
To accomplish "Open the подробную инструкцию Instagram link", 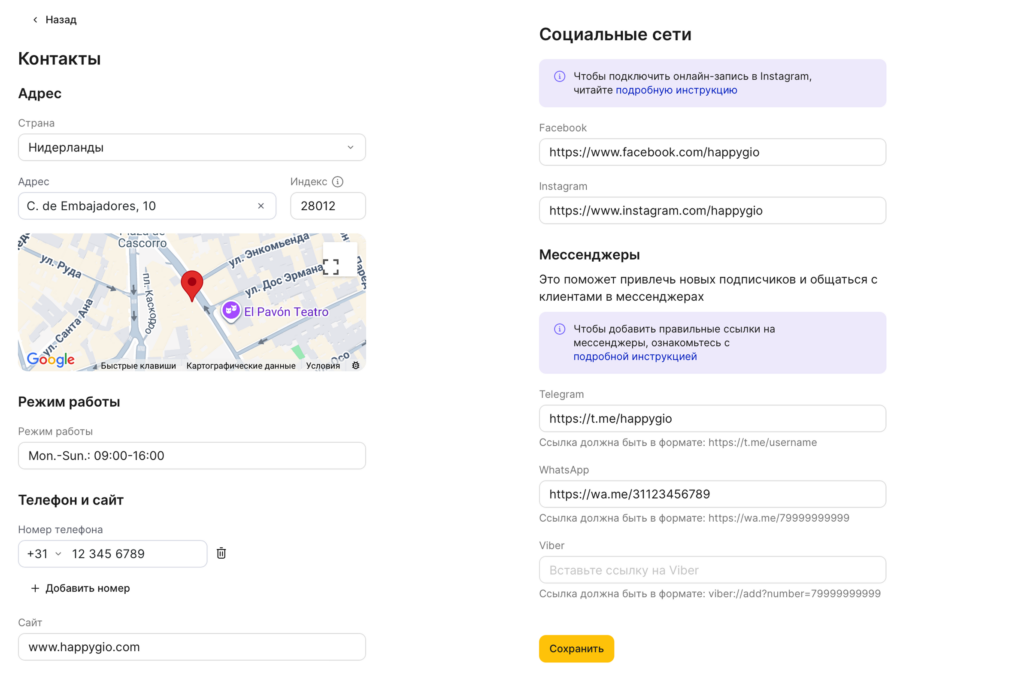I will click(676, 90).
